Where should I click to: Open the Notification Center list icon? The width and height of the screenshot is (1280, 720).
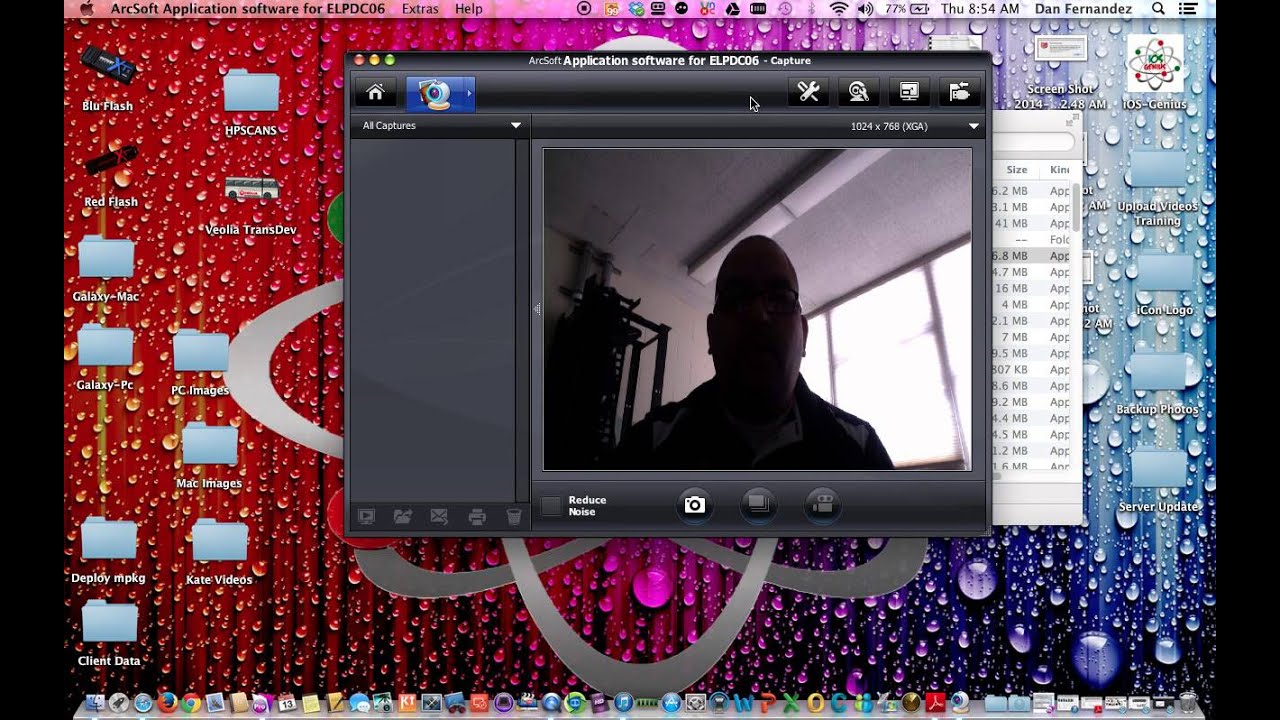pyautogui.click(x=1188, y=9)
